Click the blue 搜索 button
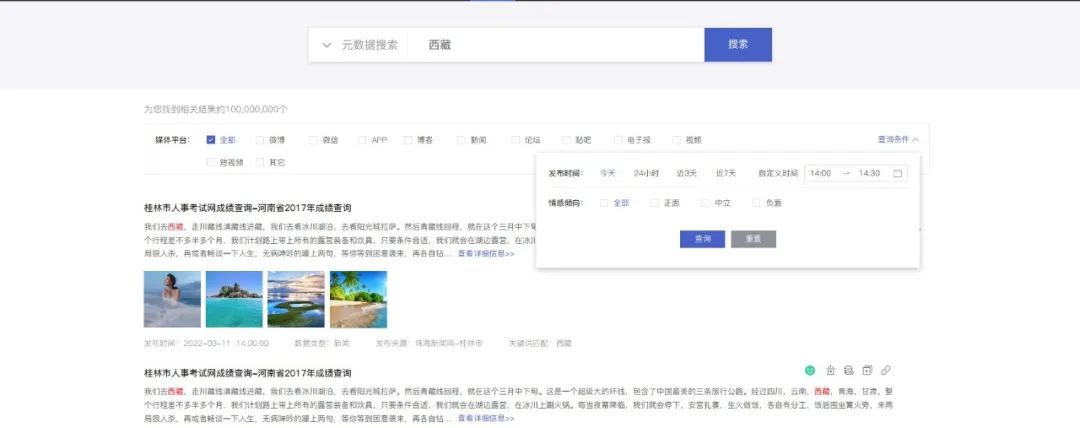Image resolution: width=1080 pixels, height=428 pixels. (x=738, y=45)
